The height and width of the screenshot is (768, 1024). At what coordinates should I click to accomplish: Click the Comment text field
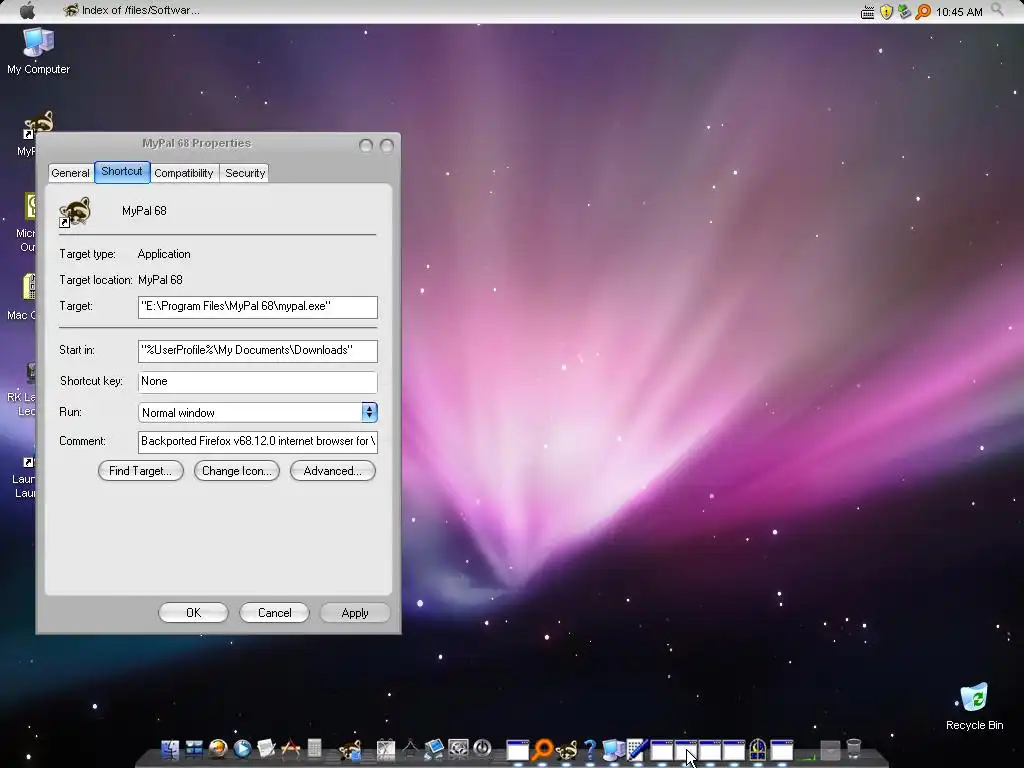tap(257, 442)
